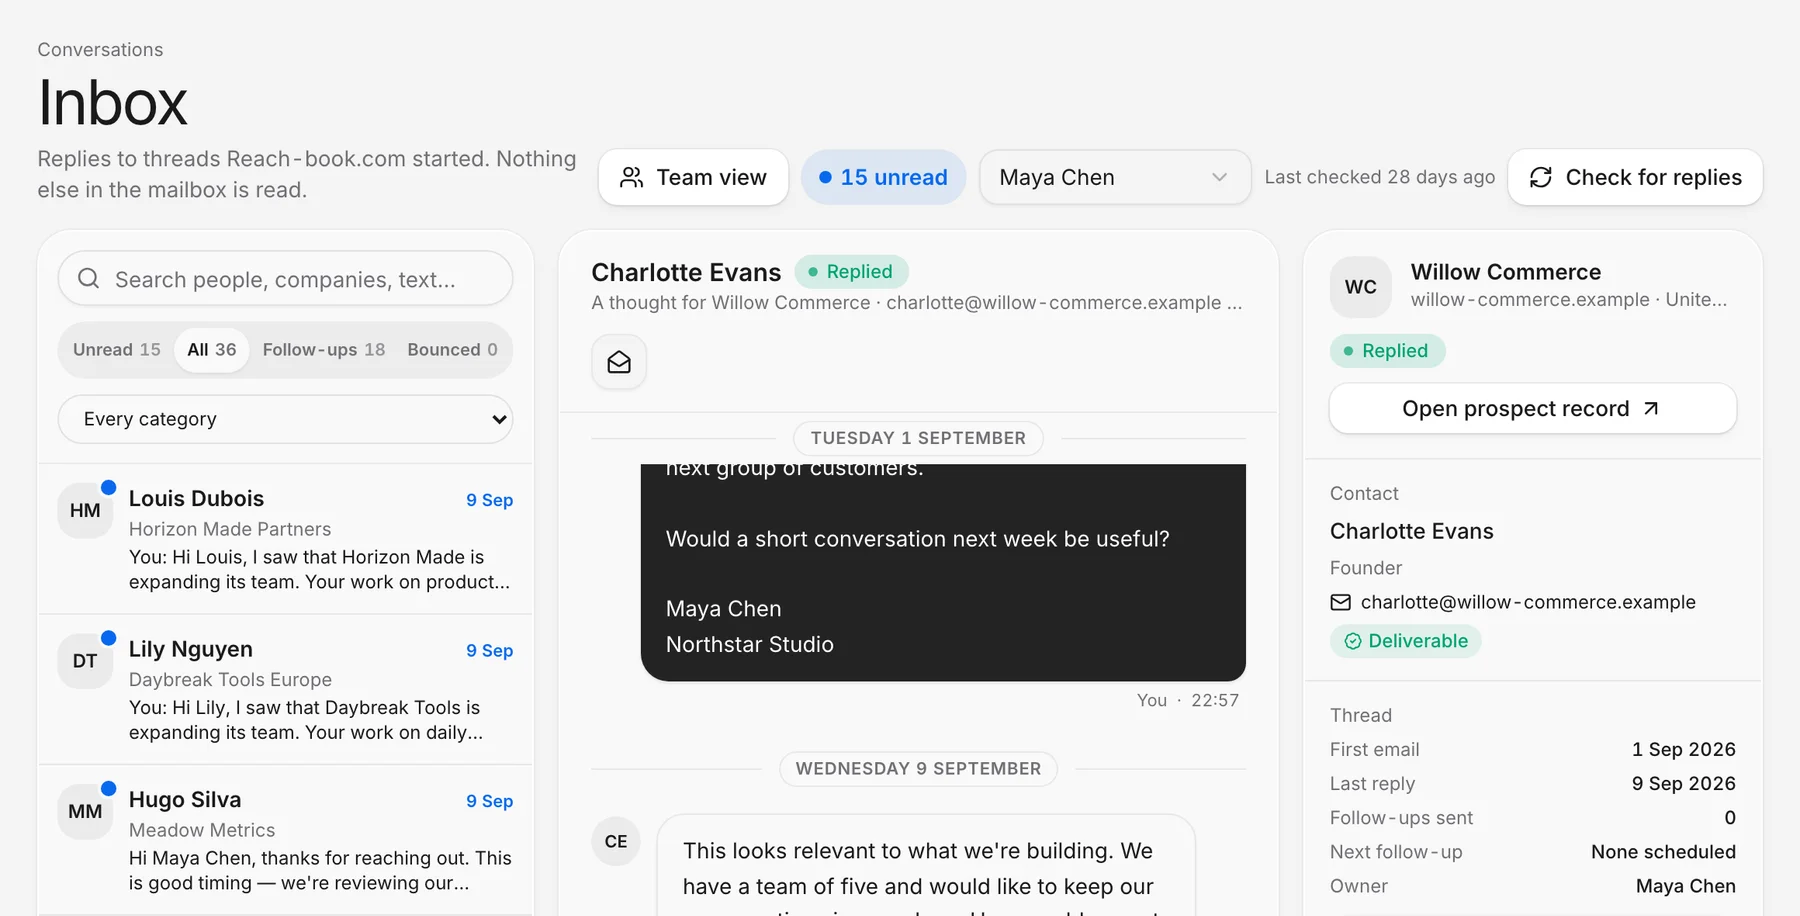Click the Replied badge in Willow Commerce panel

(1387, 351)
